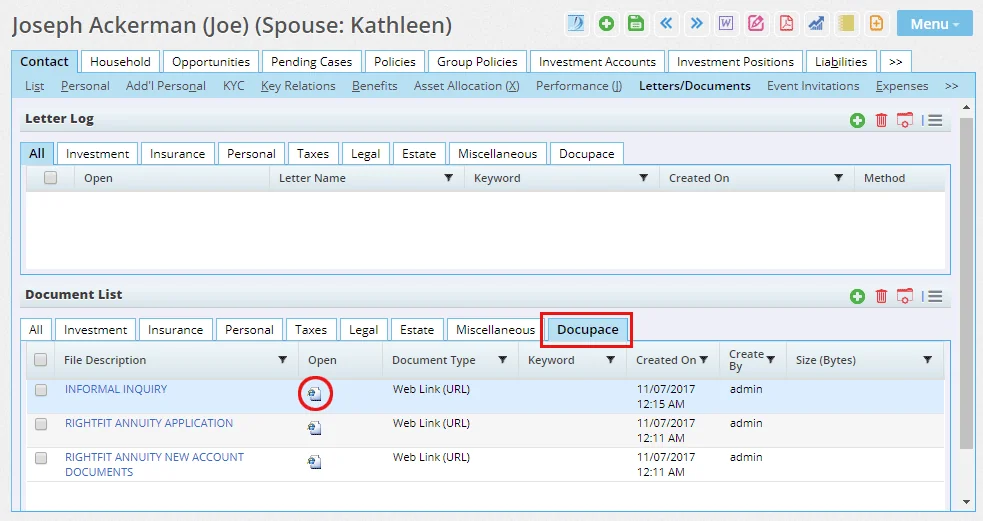Open File Description column filter dropdown
The image size is (983, 521).
click(x=283, y=360)
